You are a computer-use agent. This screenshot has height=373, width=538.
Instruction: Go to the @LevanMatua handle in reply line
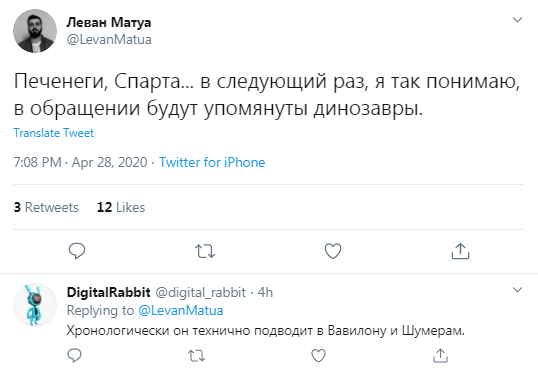click(x=180, y=311)
